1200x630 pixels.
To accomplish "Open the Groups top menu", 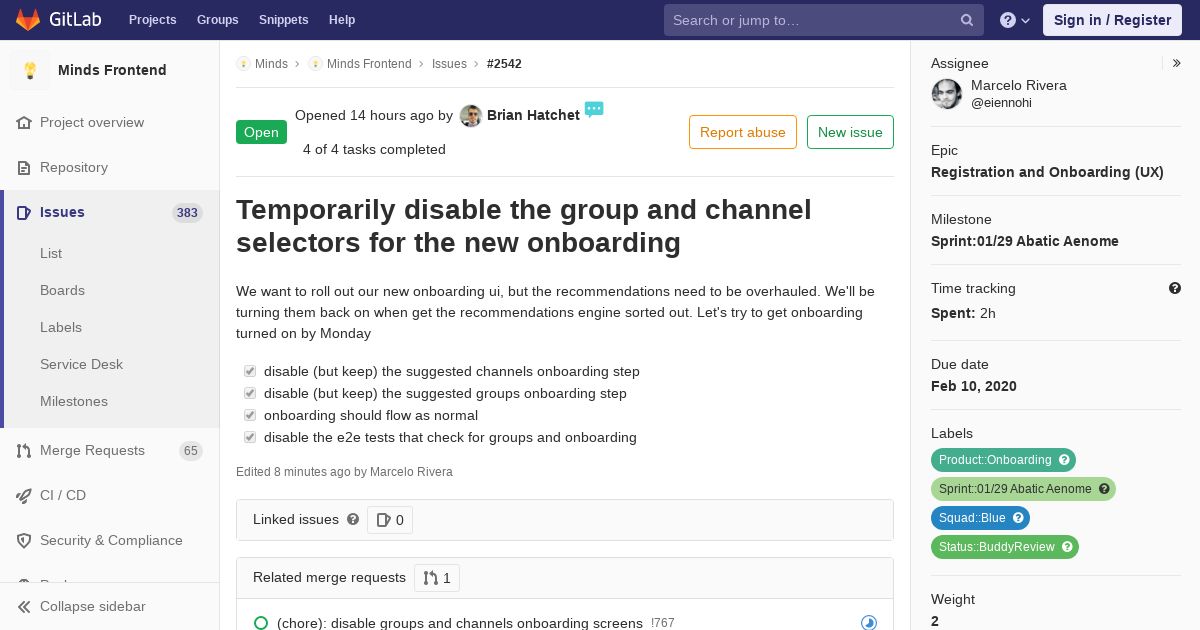I will point(217,20).
